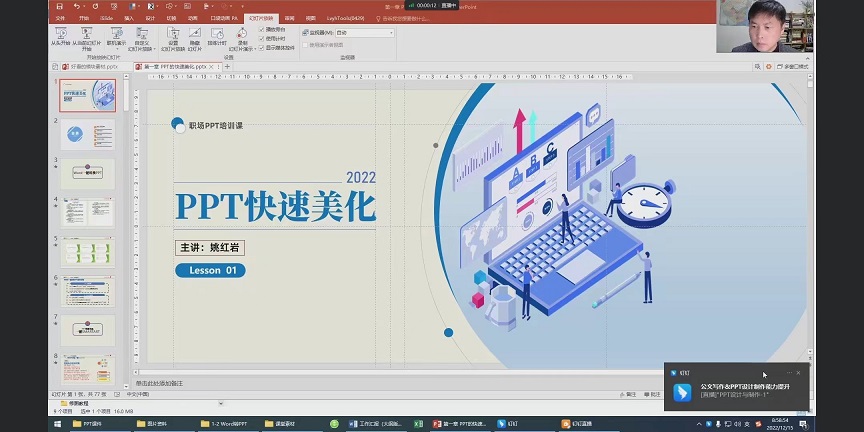Switch to the Insert ribbon tab
The image size is (864, 432).
pyautogui.click(x=128, y=18)
